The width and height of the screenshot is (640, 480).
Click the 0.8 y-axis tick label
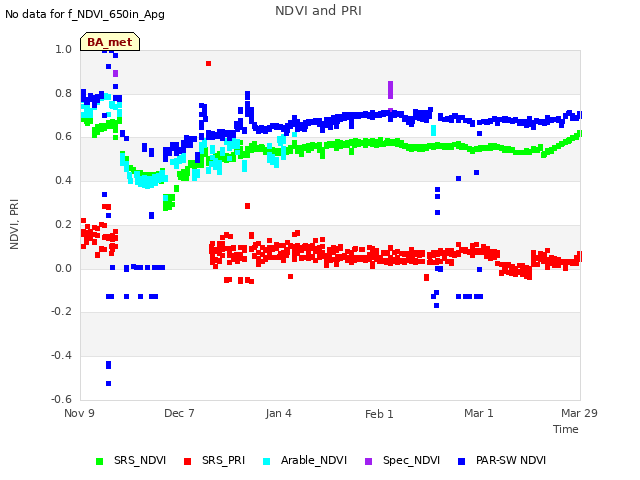coord(63,93)
